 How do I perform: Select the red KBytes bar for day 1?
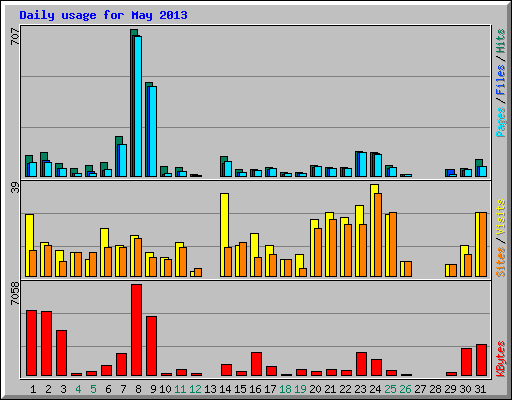point(31,343)
